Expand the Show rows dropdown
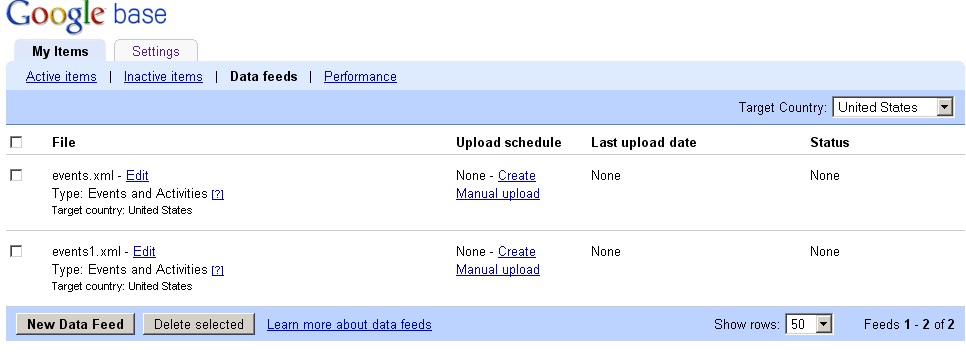Viewport: 966px width, 361px height. click(x=809, y=324)
